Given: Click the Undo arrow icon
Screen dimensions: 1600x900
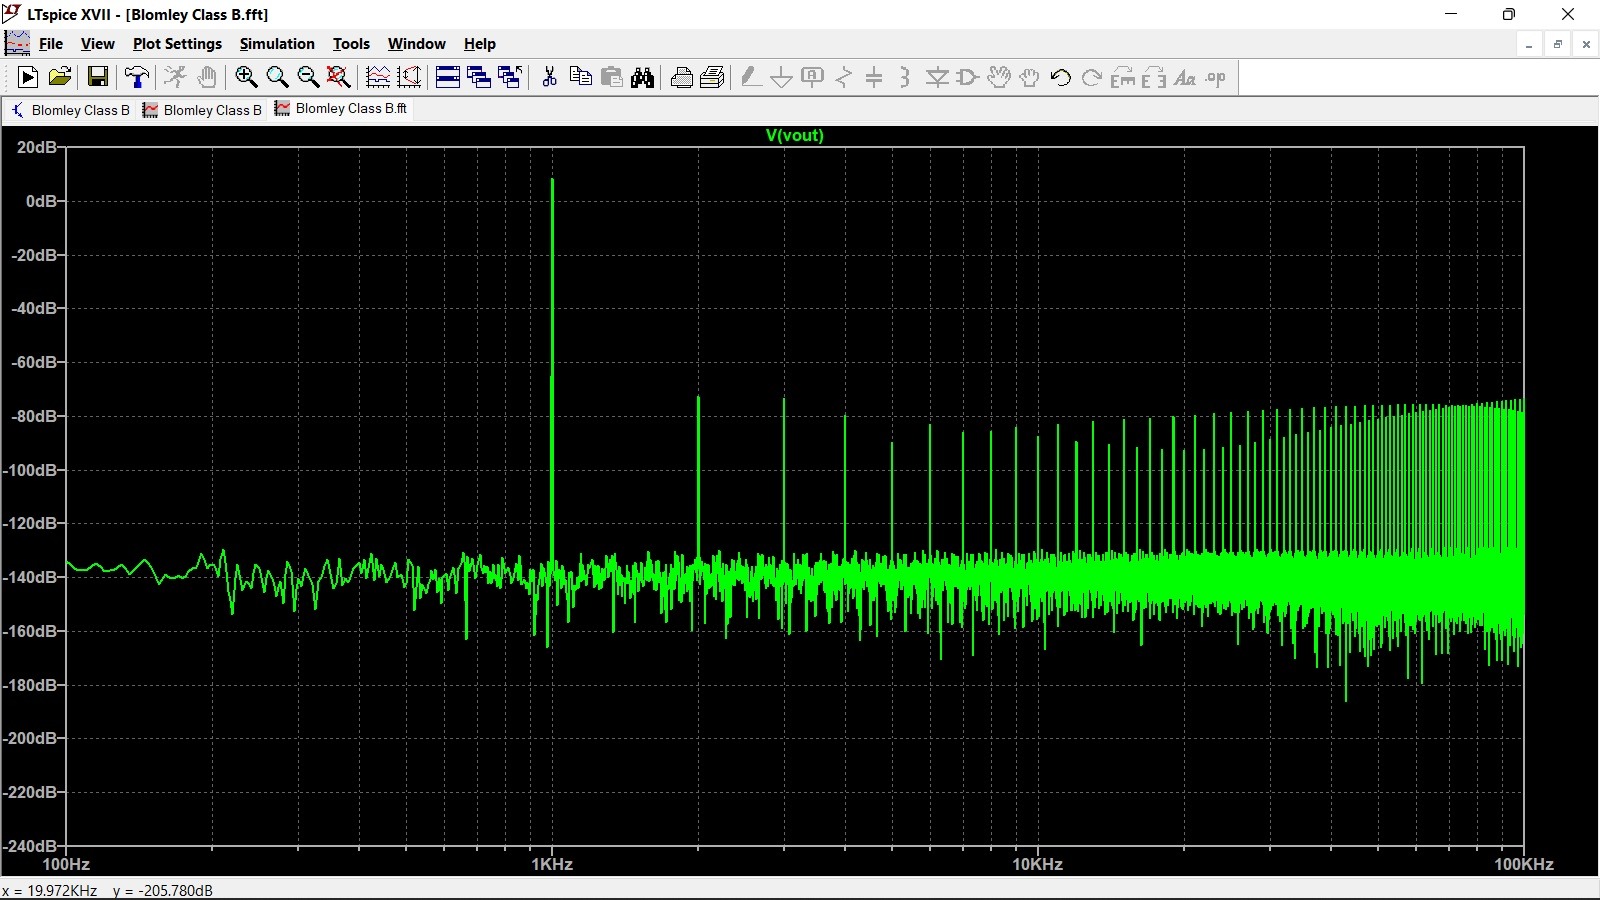Looking at the screenshot, I should (1061, 77).
